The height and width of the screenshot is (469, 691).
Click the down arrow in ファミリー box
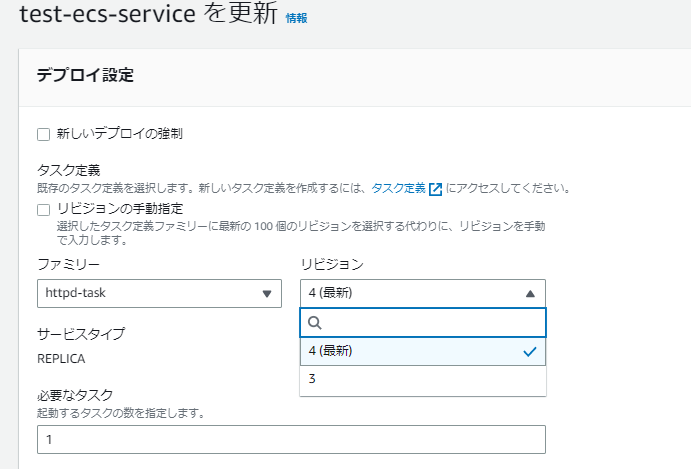pos(267,294)
